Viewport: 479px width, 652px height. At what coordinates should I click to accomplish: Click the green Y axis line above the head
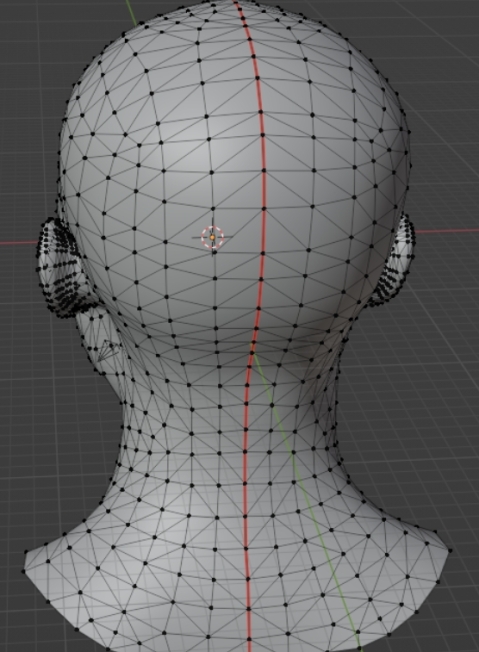131,12
